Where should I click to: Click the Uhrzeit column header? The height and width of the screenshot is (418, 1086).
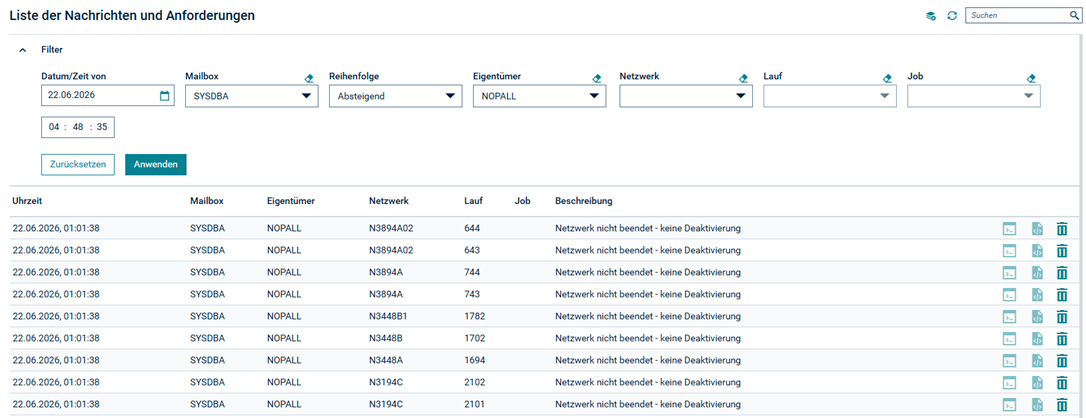(x=28, y=201)
